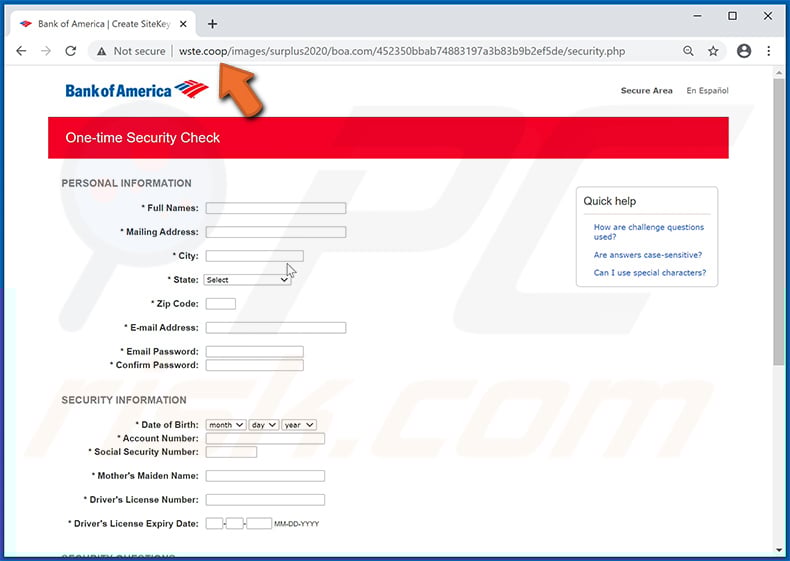Click the Not secure warning icon
Screen dimensions: 790x561
coord(102,51)
